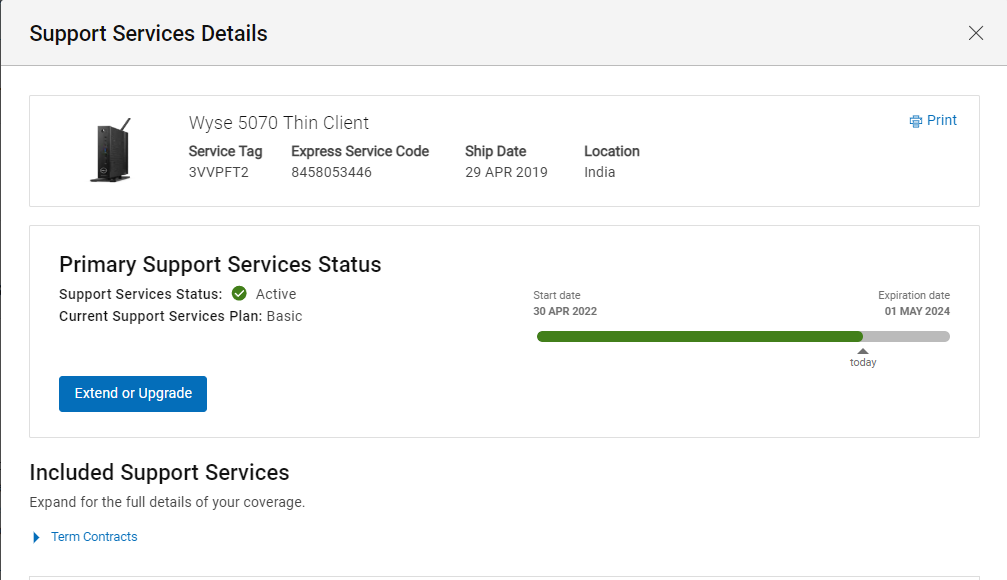Click the Print link
The image size is (1007, 580).
coord(941,120)
